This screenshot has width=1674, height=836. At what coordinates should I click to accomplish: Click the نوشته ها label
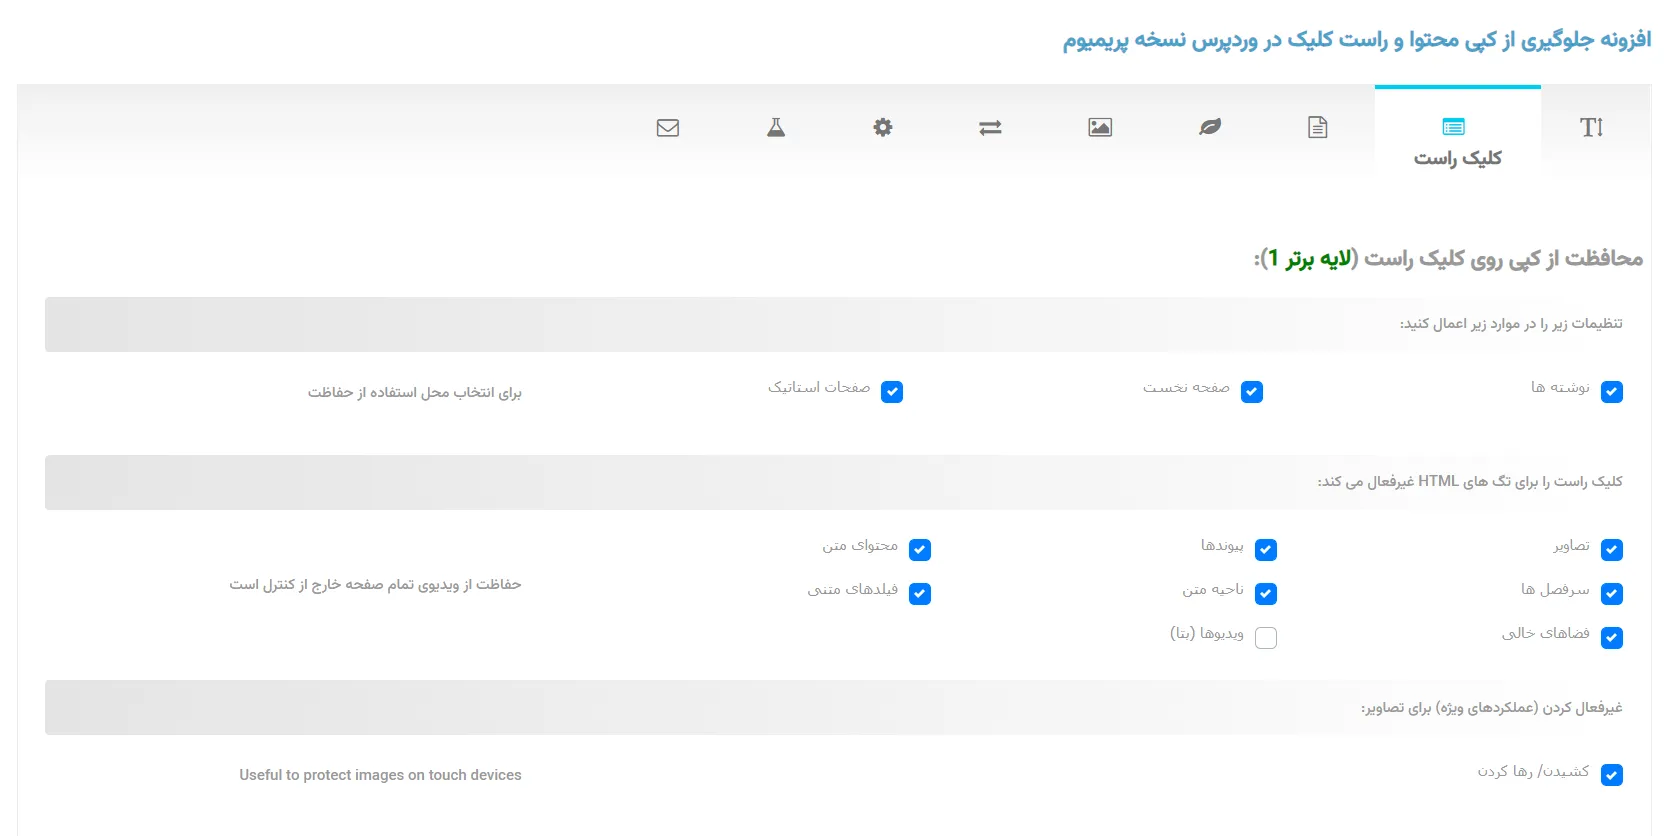click(1560, 388)
